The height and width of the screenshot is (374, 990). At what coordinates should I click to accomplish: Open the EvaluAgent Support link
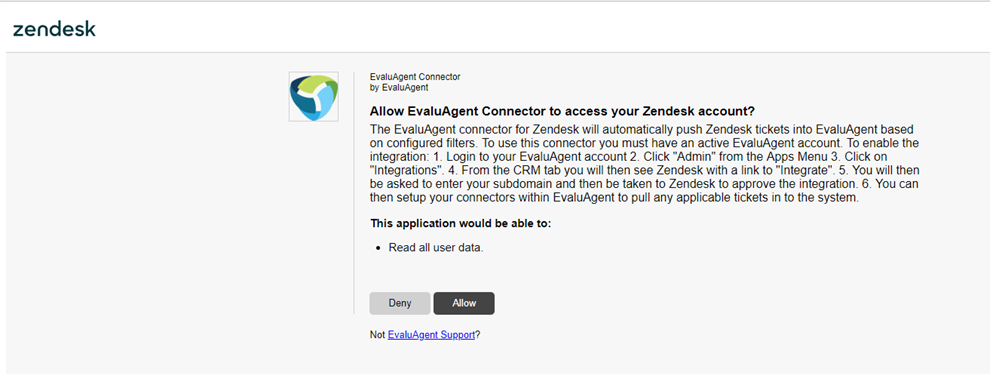pyautogui.click(x=431, y=335)
